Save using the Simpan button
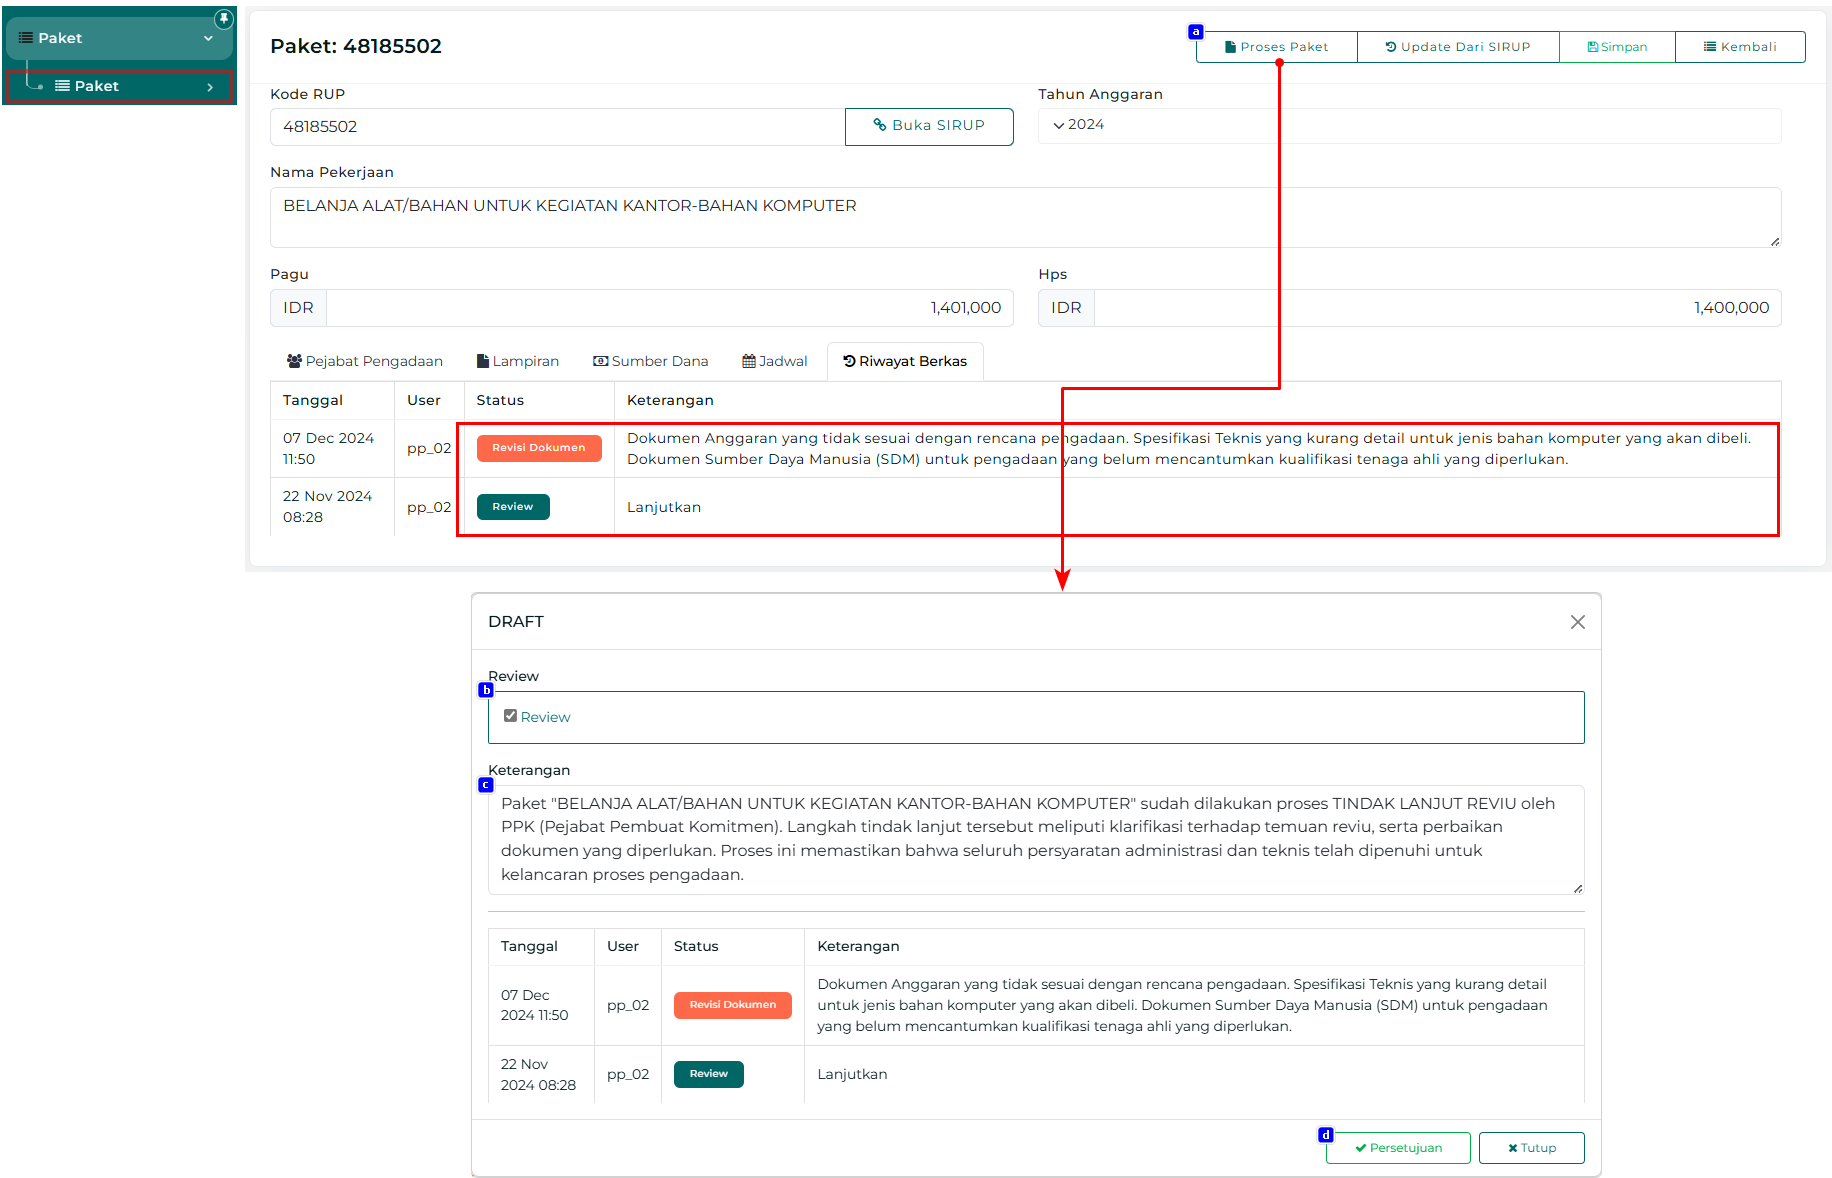1832x1178 pixels. [1617, 47]
